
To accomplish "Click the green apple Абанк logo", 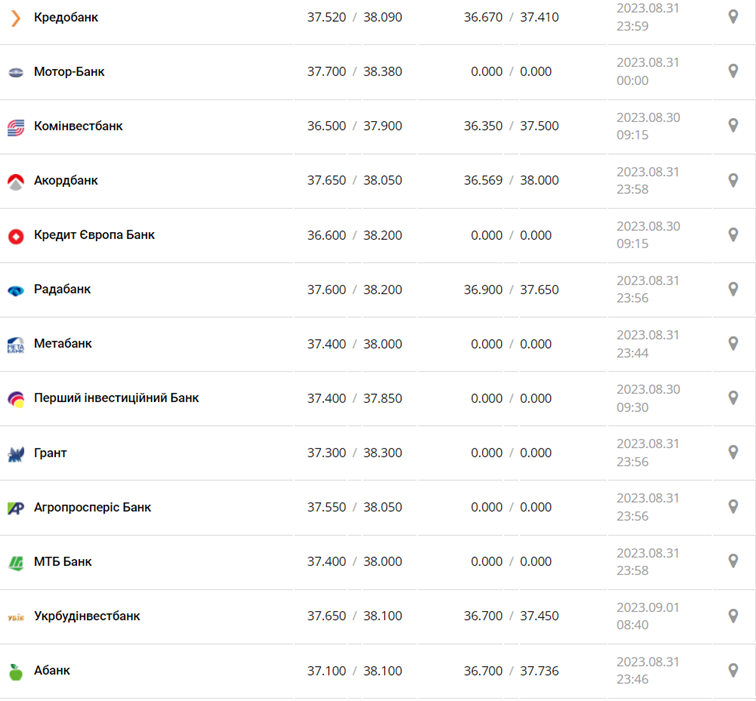I will coord(16,671).
